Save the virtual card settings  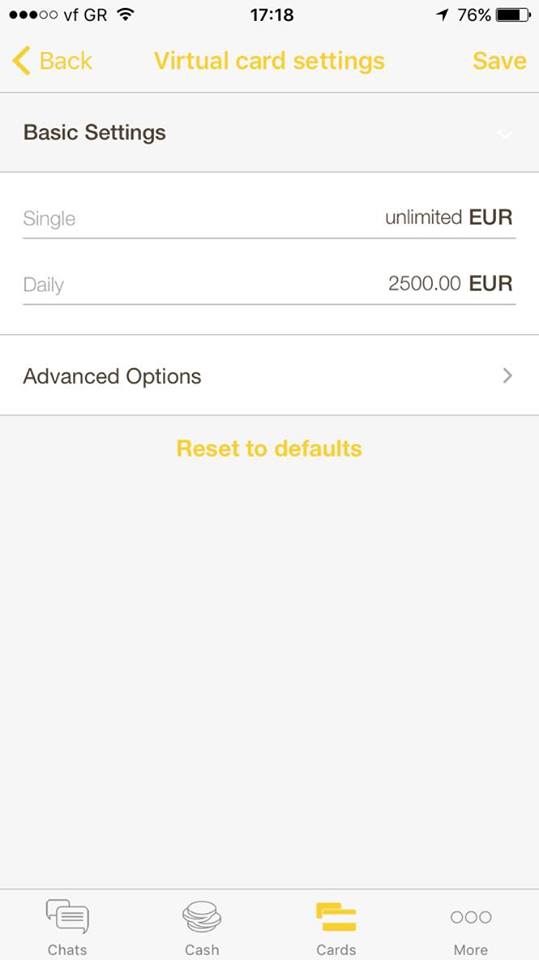point(499,61)
